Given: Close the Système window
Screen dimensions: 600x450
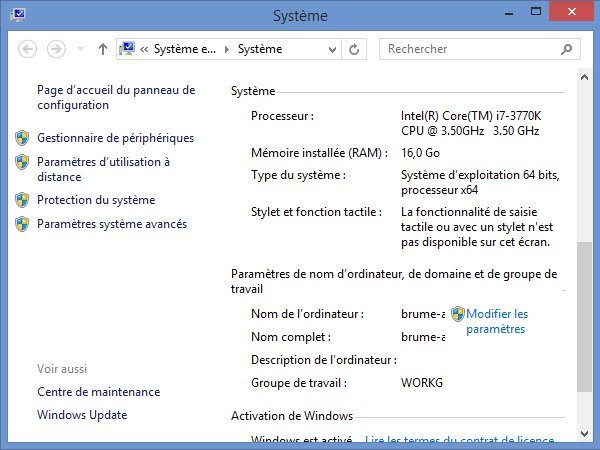Looking at the screenshot, I should click(572, 11).
